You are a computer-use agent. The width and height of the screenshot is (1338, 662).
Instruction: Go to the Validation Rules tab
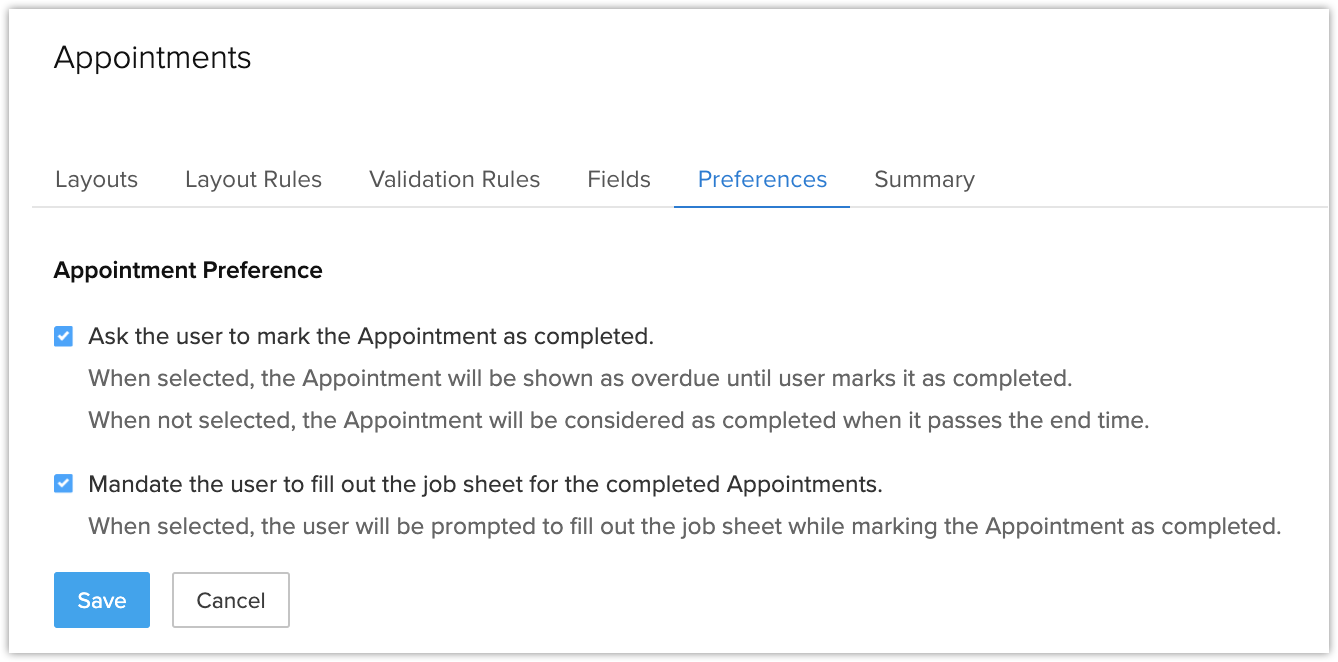[454, 180]
